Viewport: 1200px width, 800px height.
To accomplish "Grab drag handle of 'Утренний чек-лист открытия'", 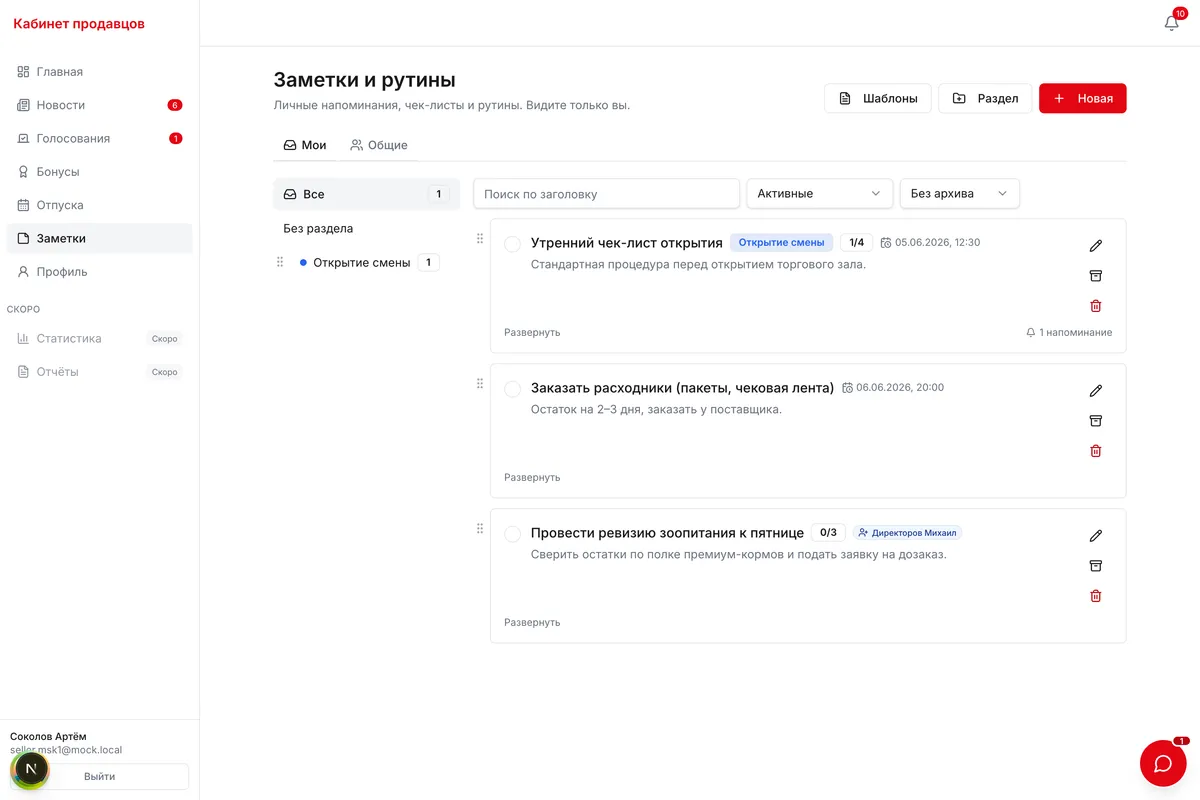I will [480, 238].
